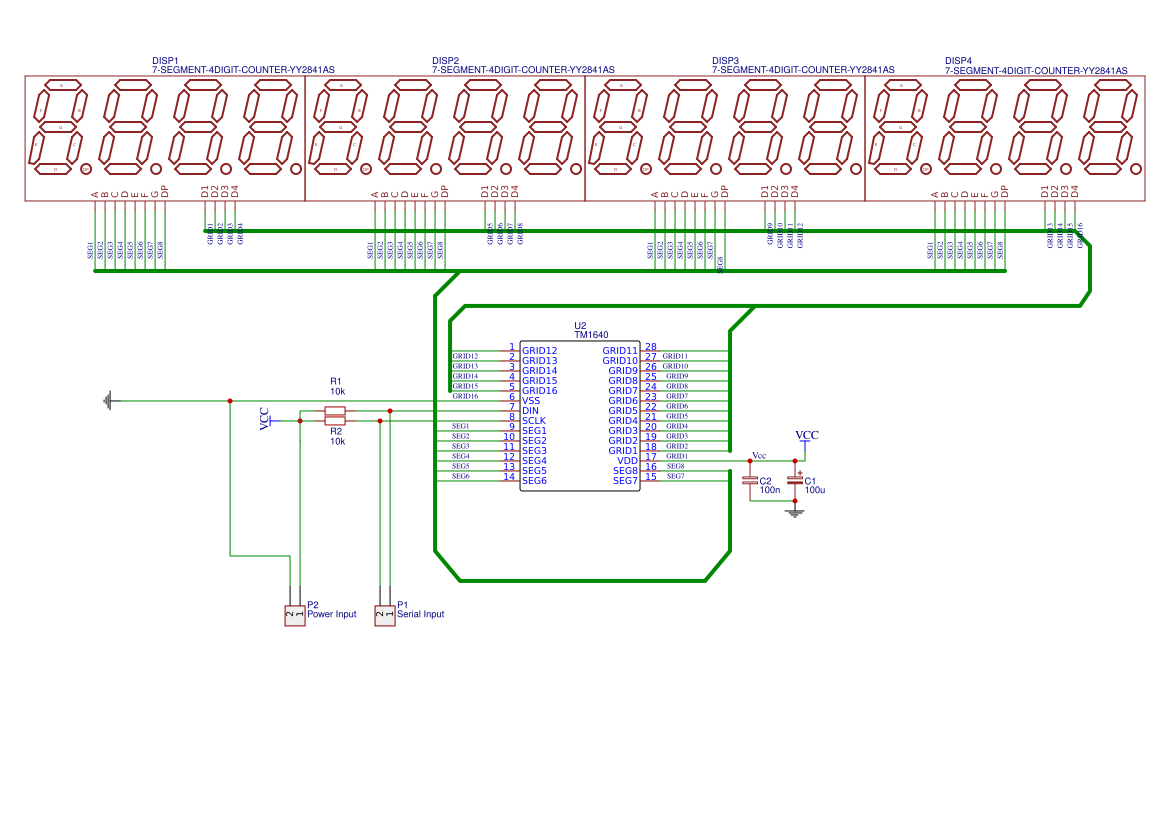This screenshot has height=827, width=1169.
Task: Select the "Serial Input" text label
Action: 420,614
